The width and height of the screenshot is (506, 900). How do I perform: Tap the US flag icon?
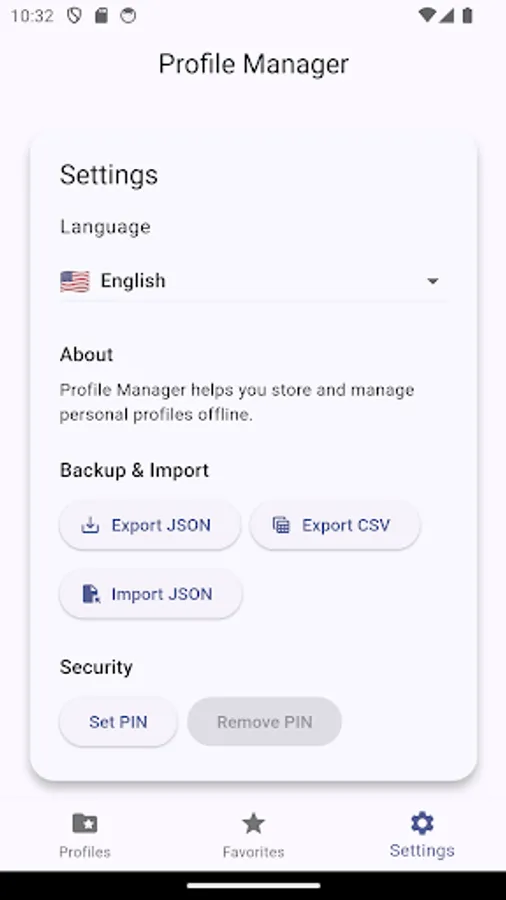pyautogui.click(x=75, y=281)
